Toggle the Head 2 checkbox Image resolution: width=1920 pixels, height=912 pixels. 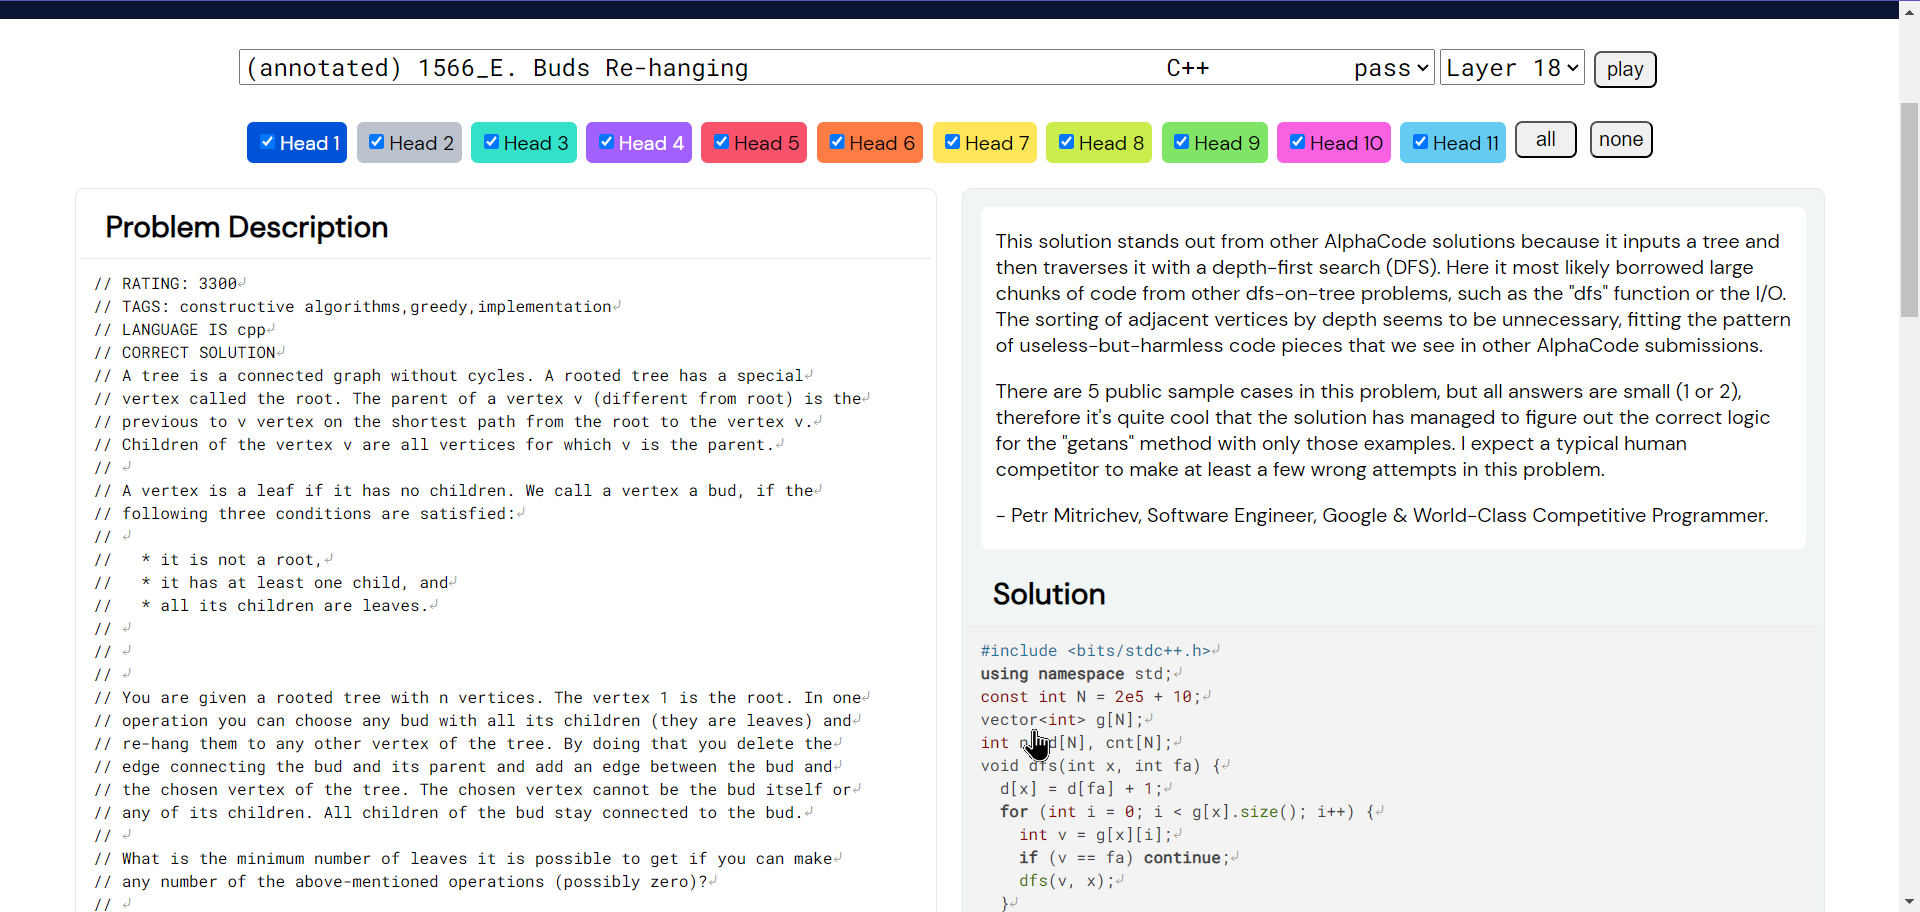(376, 142)
